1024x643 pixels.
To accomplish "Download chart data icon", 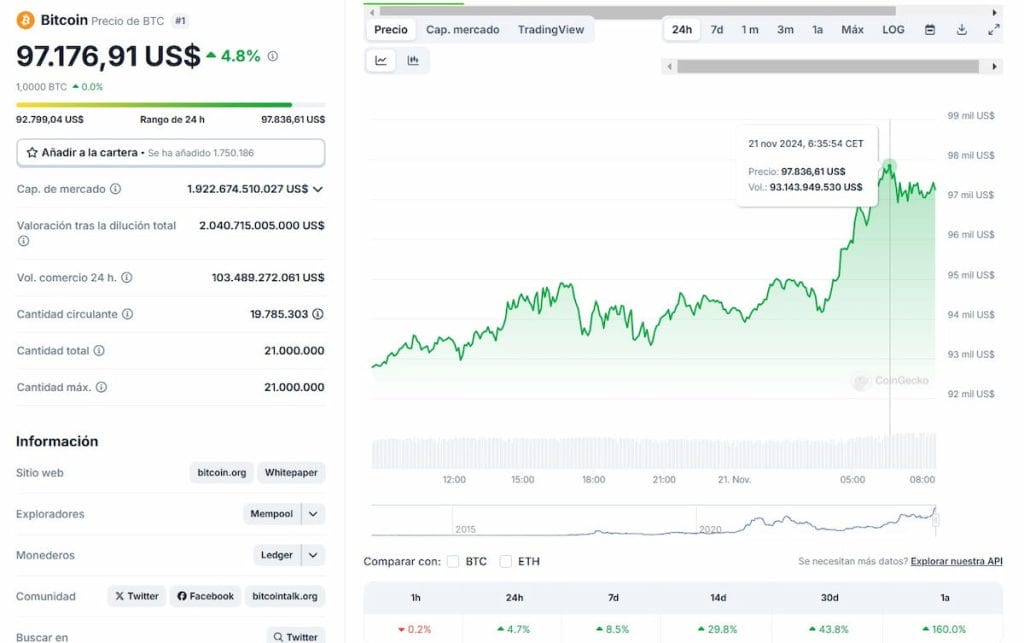I will pos(961,29).
